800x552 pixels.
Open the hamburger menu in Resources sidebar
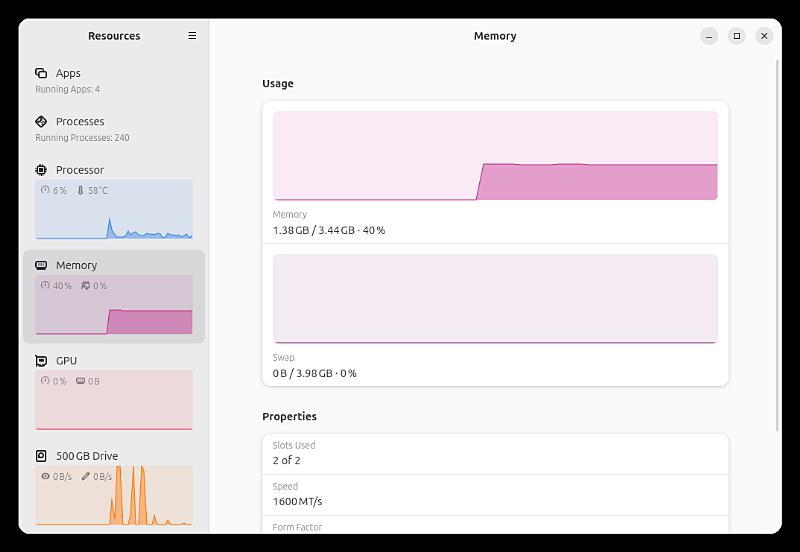192,36
